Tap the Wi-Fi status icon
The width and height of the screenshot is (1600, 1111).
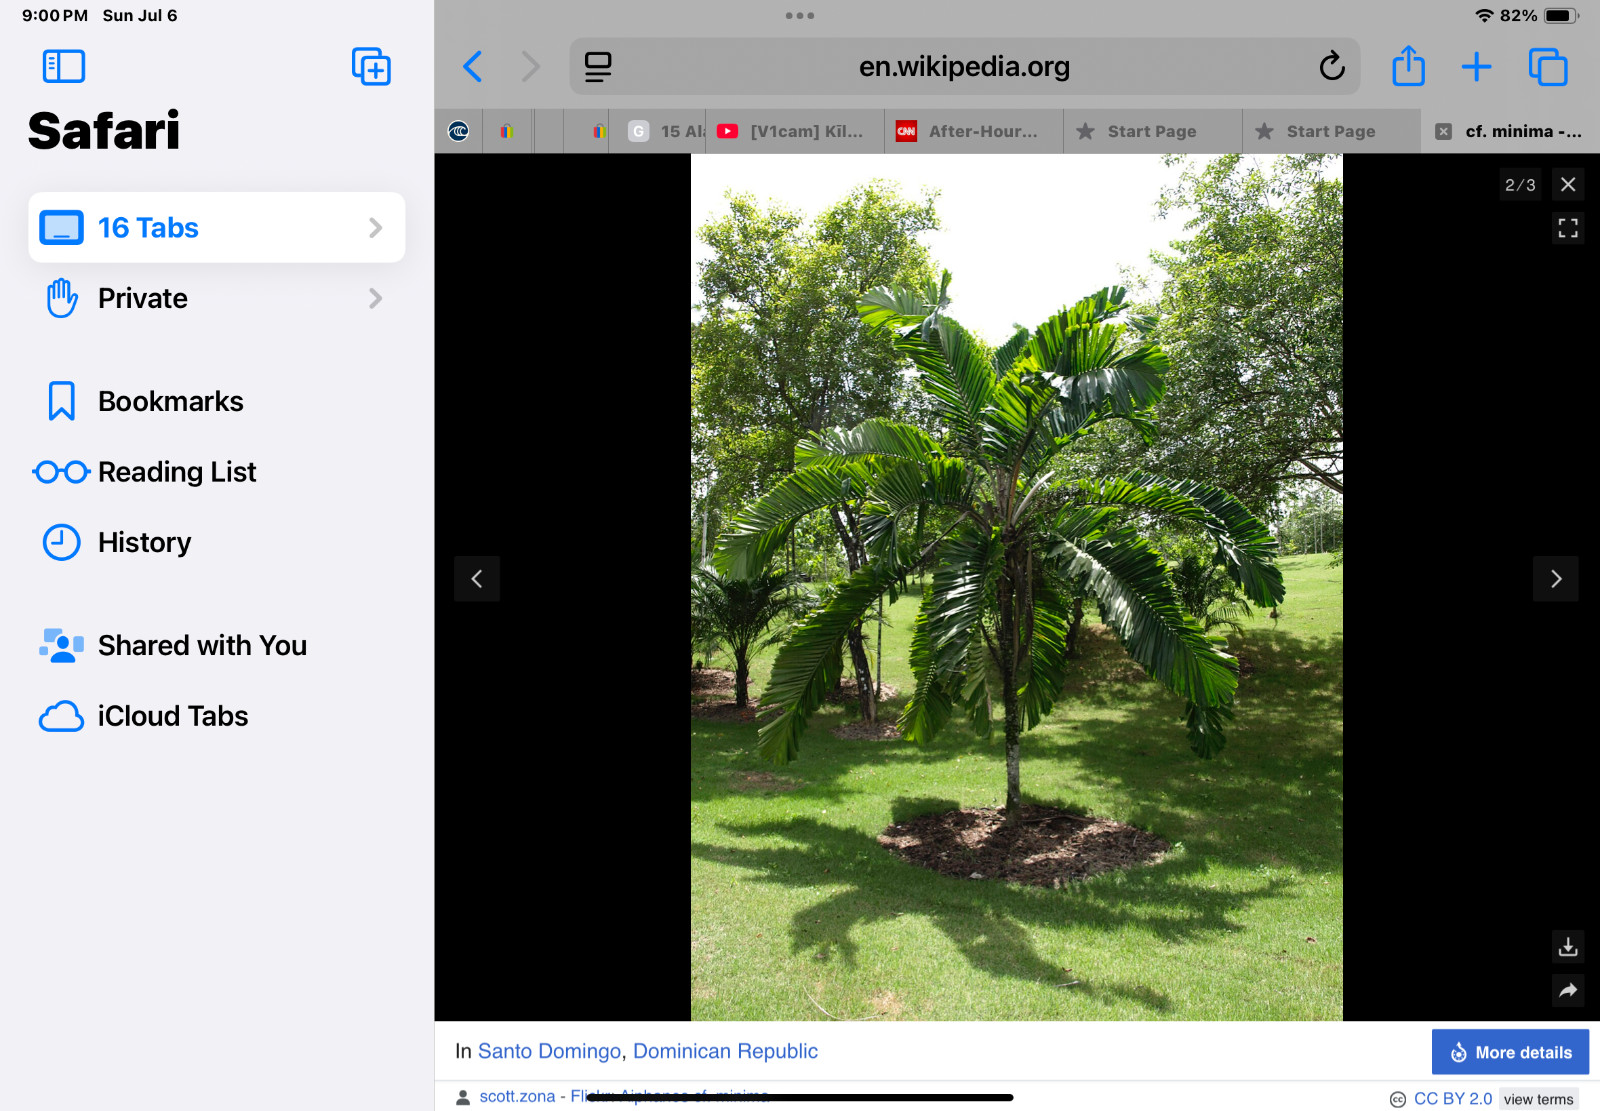1484,16
